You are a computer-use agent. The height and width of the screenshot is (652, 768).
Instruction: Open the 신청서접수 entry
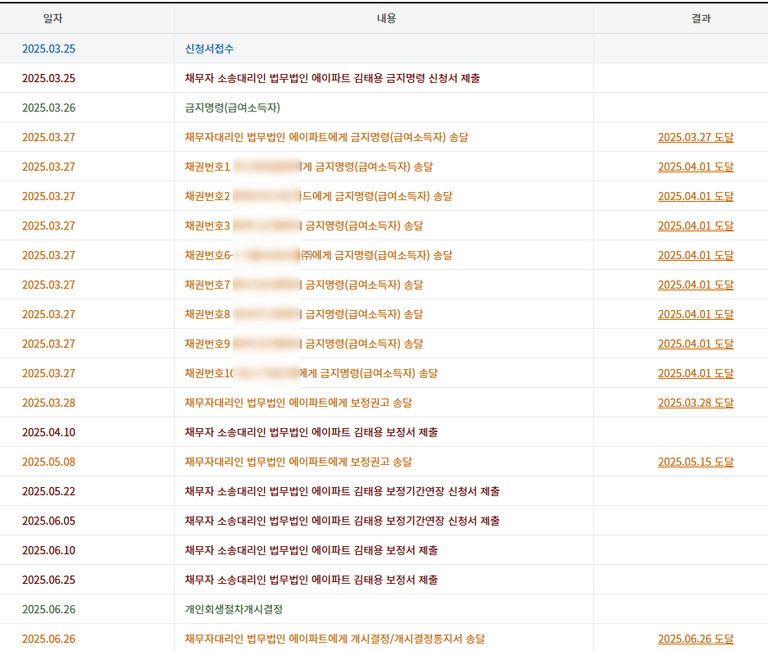click(209, 49)
